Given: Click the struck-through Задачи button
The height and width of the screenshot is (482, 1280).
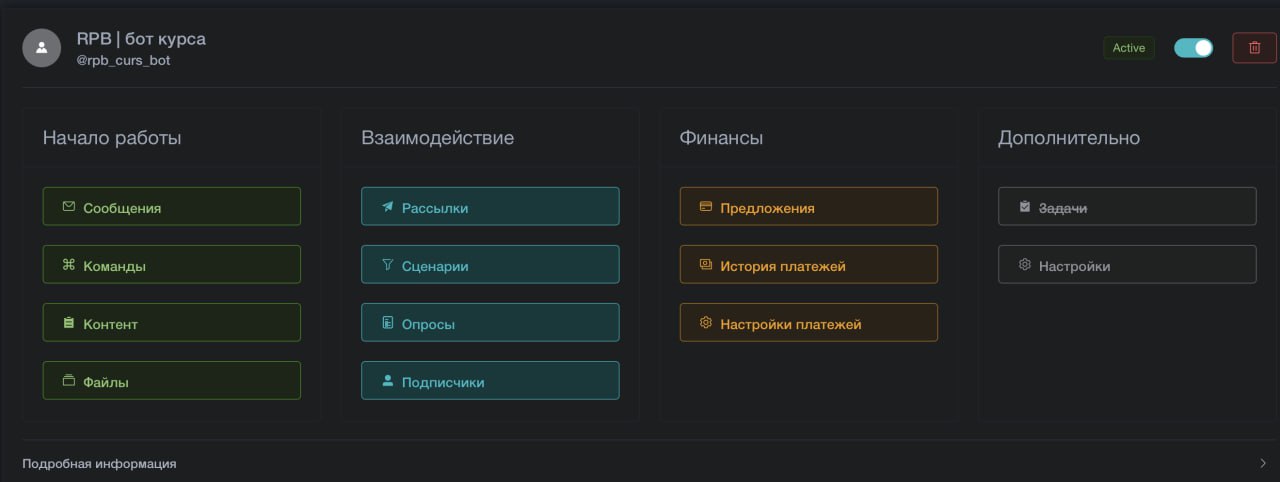Looking at the screenshot, I should point(1127,206).
